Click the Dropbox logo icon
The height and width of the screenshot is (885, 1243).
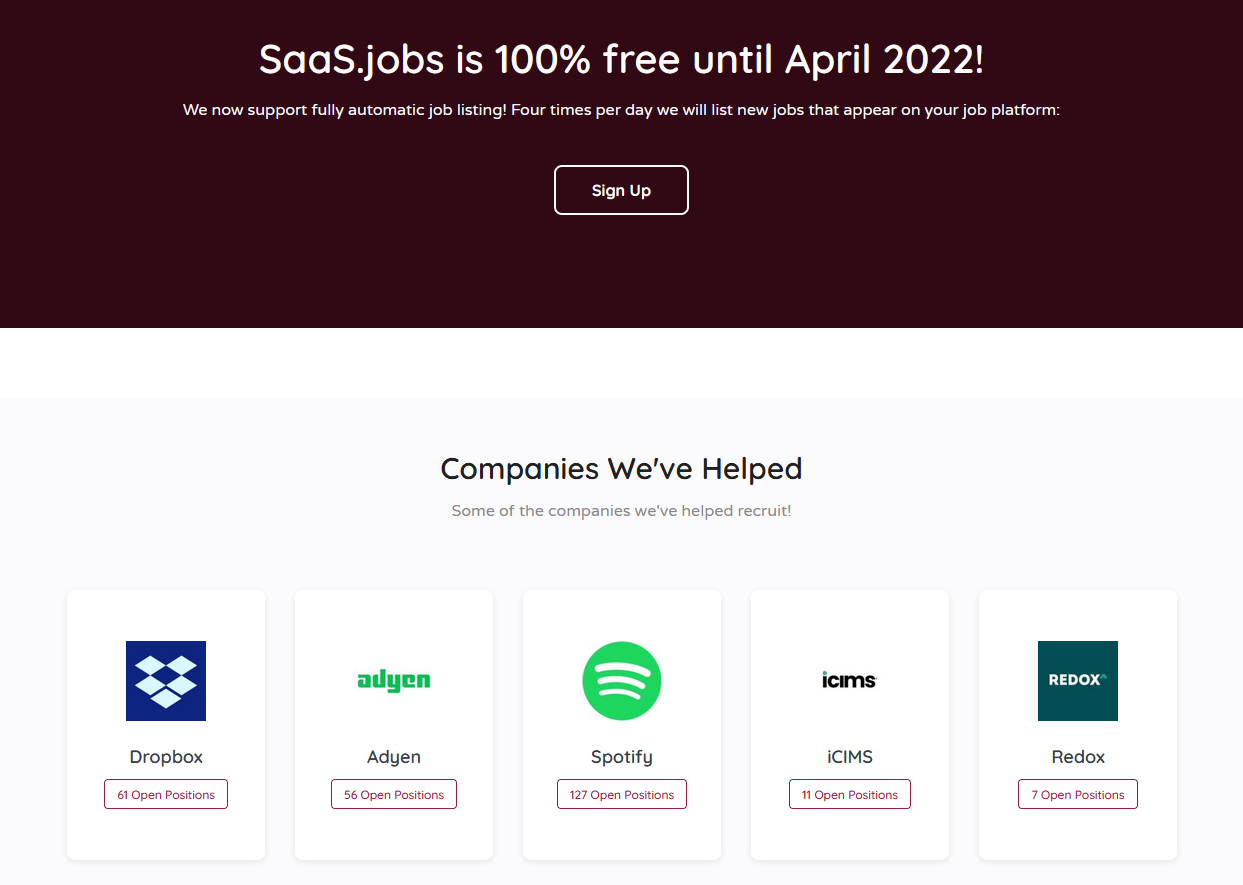pyautogui.click(x=165, y=681)
